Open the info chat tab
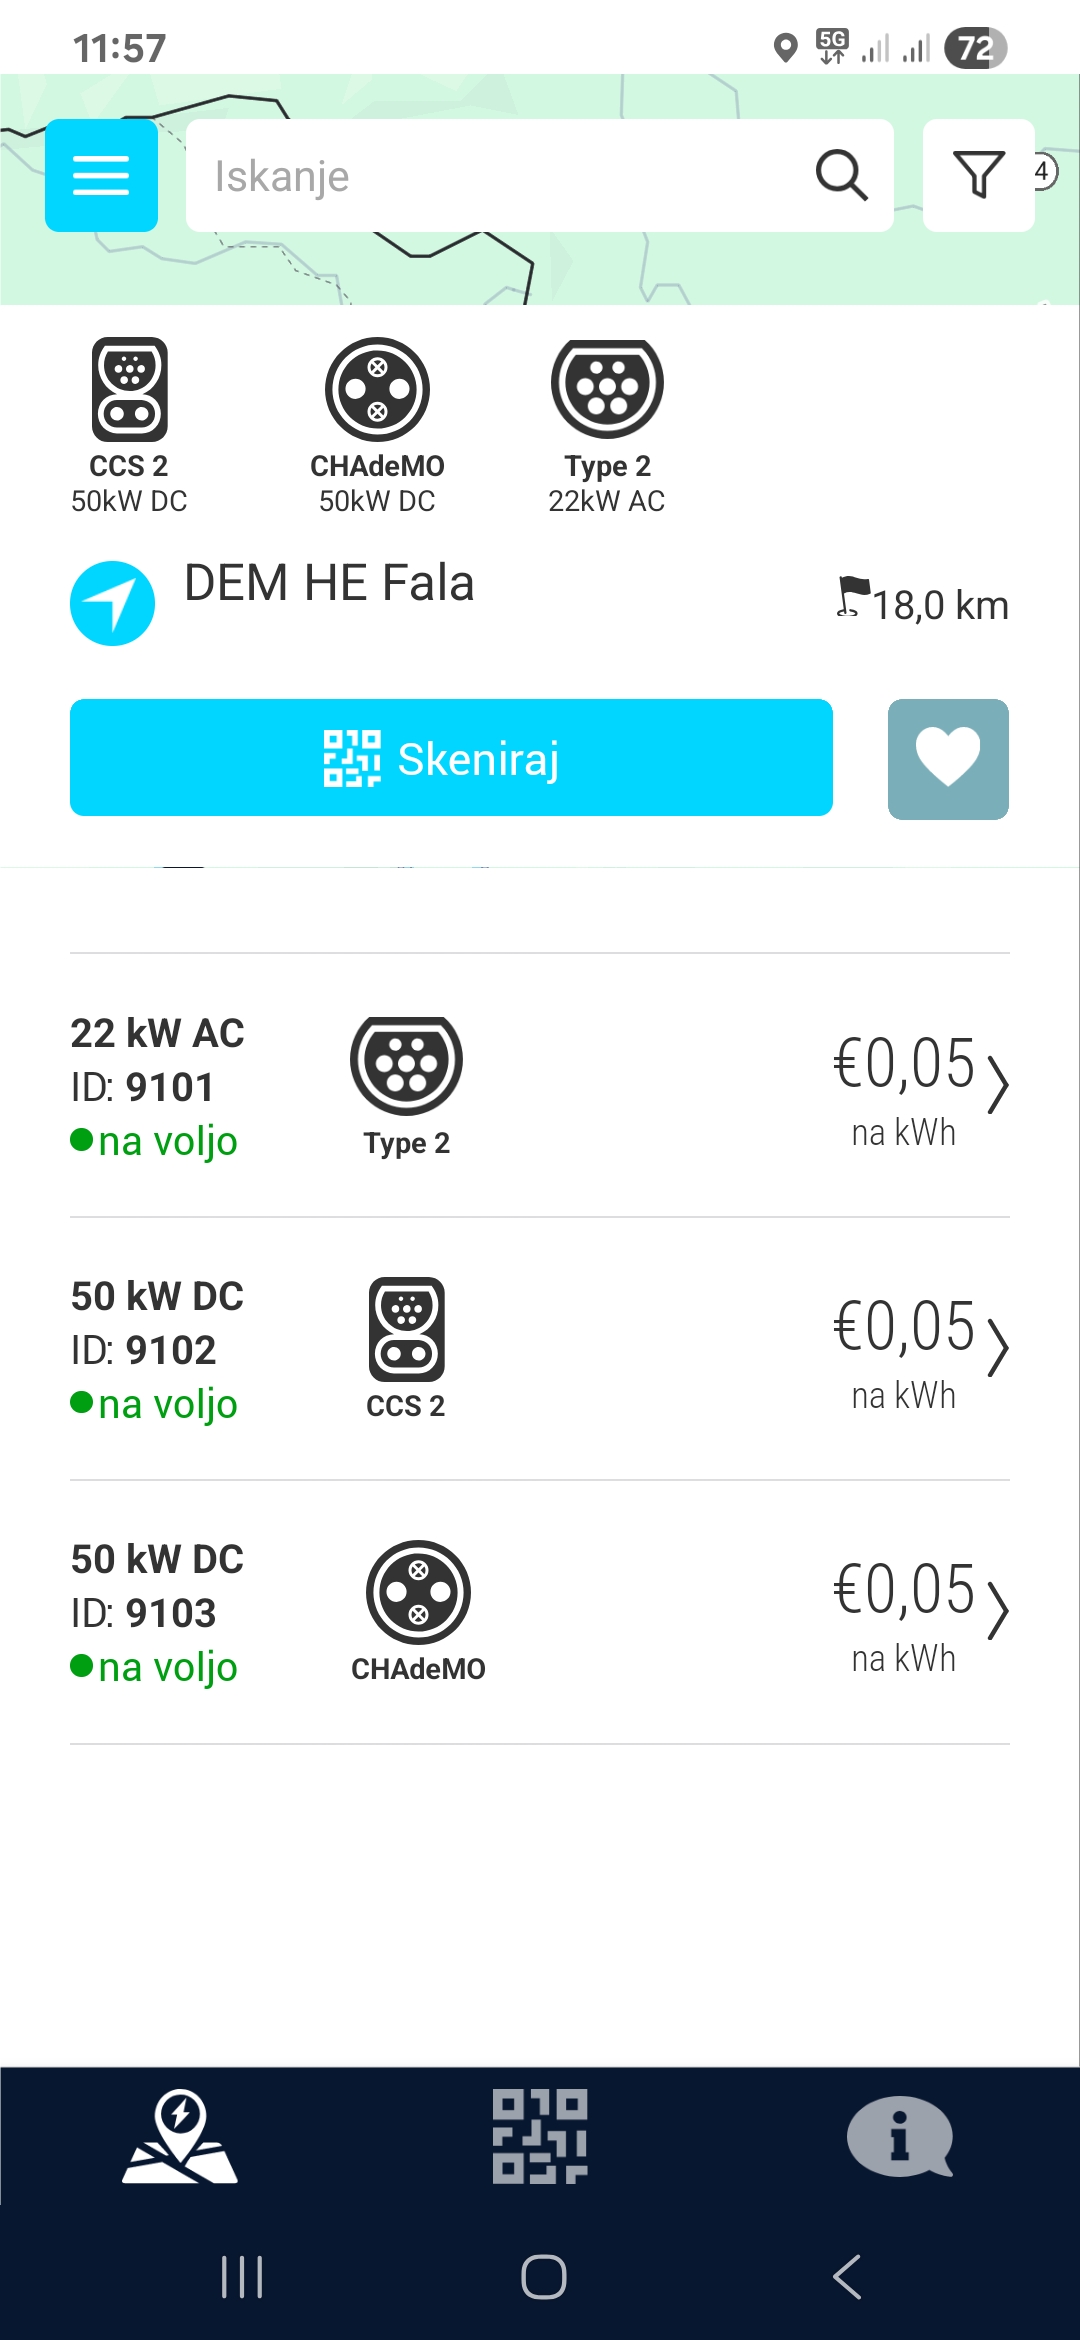 pyautogui.click(x=900, y=2136)
